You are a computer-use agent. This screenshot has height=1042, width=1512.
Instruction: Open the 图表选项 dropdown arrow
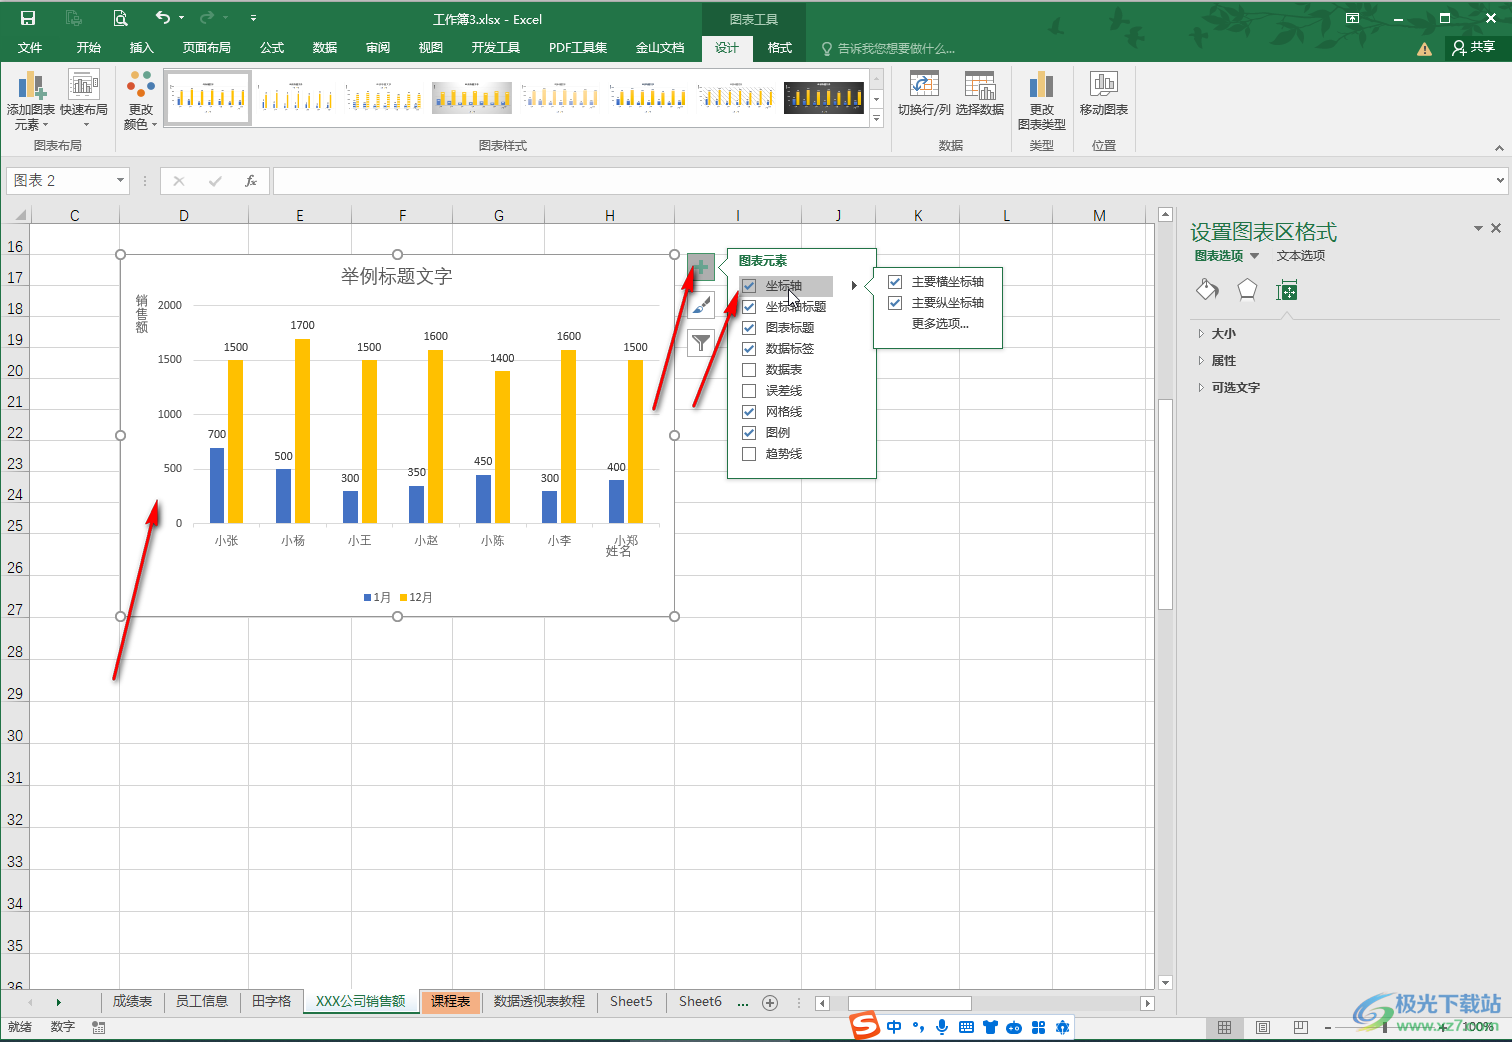click(x=1255, y=256)
